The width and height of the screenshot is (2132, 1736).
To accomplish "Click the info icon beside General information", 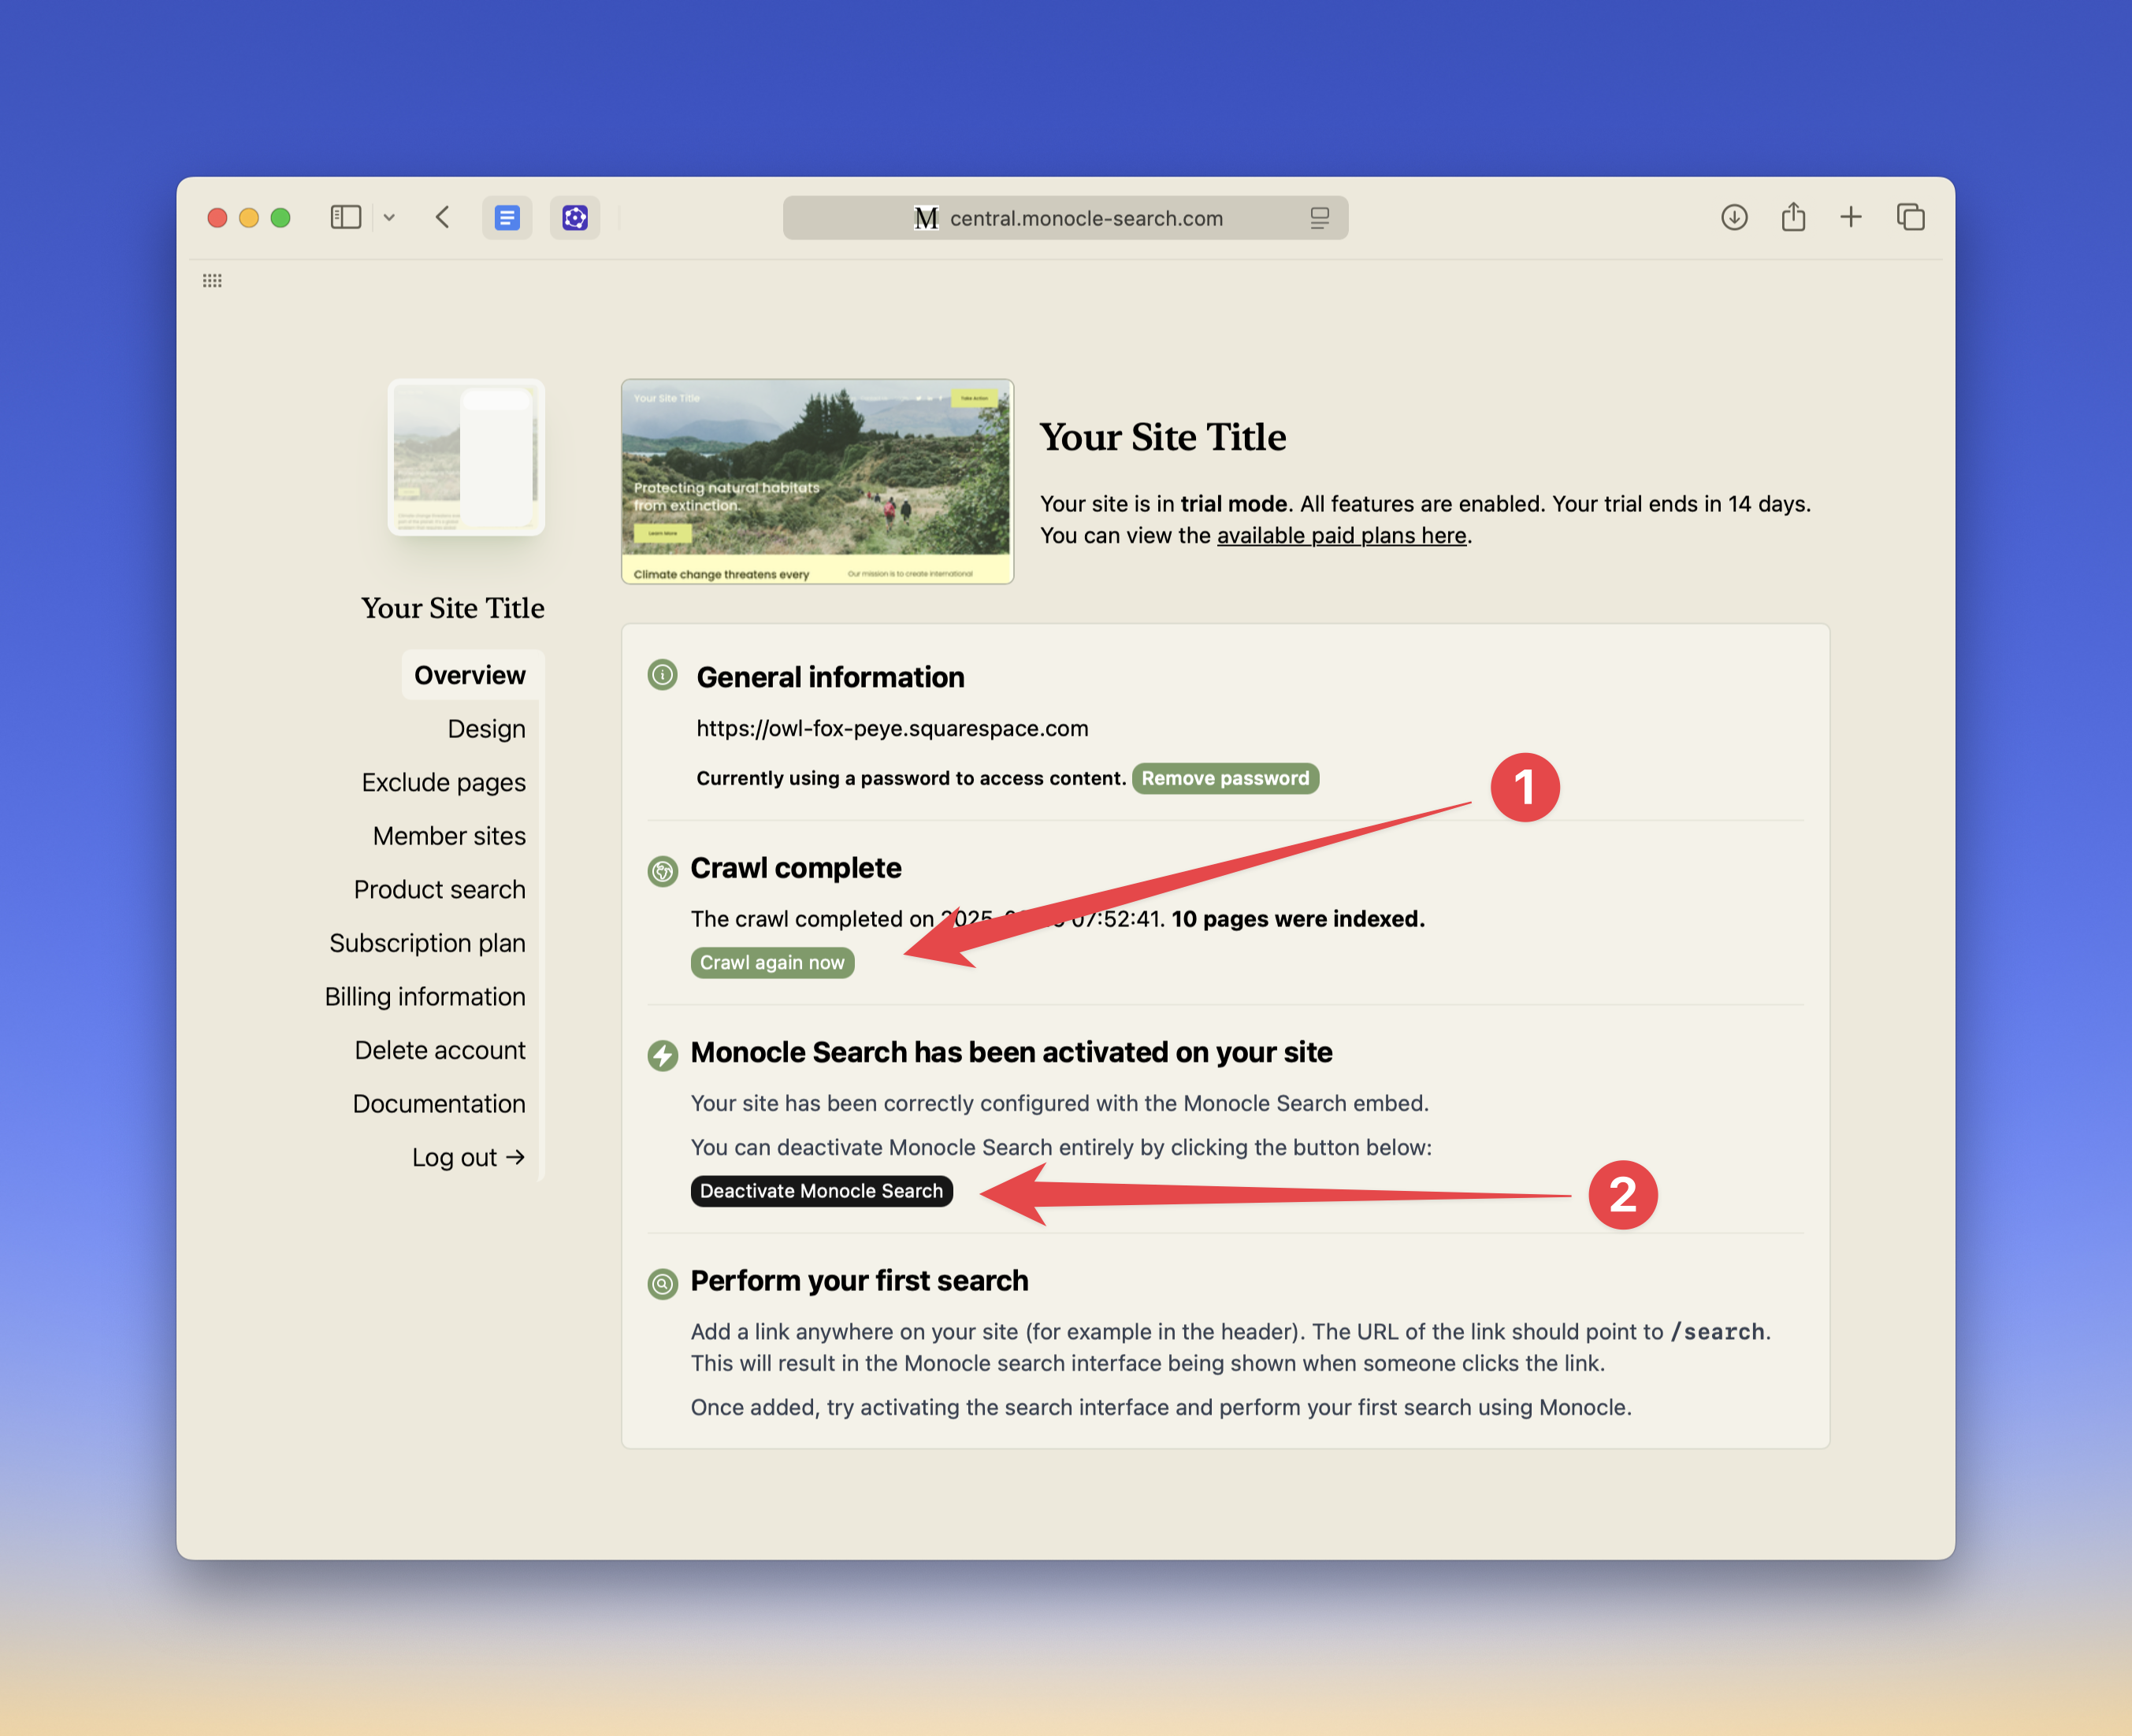I will click(x=662, y=675).
